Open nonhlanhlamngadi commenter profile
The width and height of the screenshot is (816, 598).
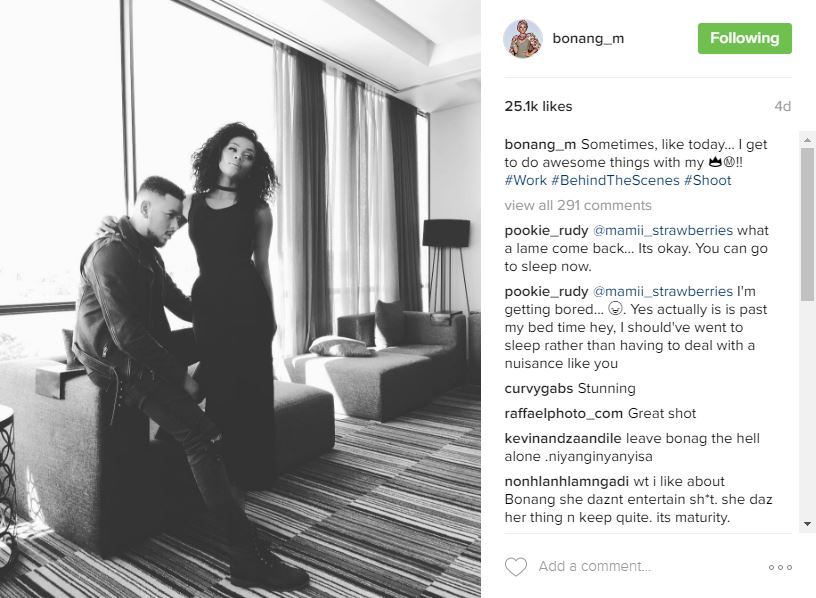567,481
